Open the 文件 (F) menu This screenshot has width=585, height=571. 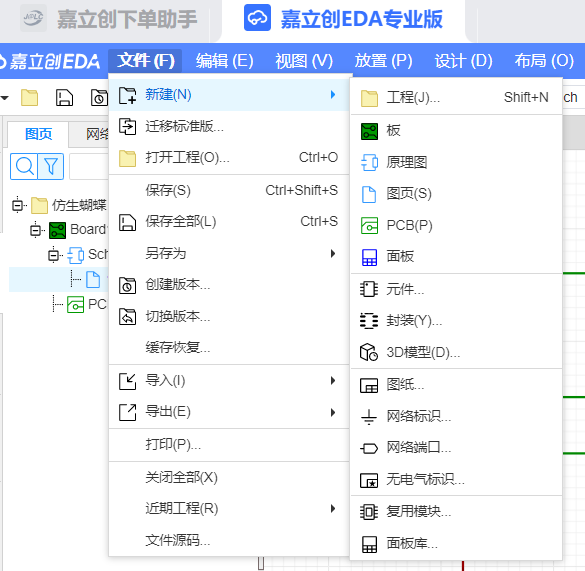(145, 61)
